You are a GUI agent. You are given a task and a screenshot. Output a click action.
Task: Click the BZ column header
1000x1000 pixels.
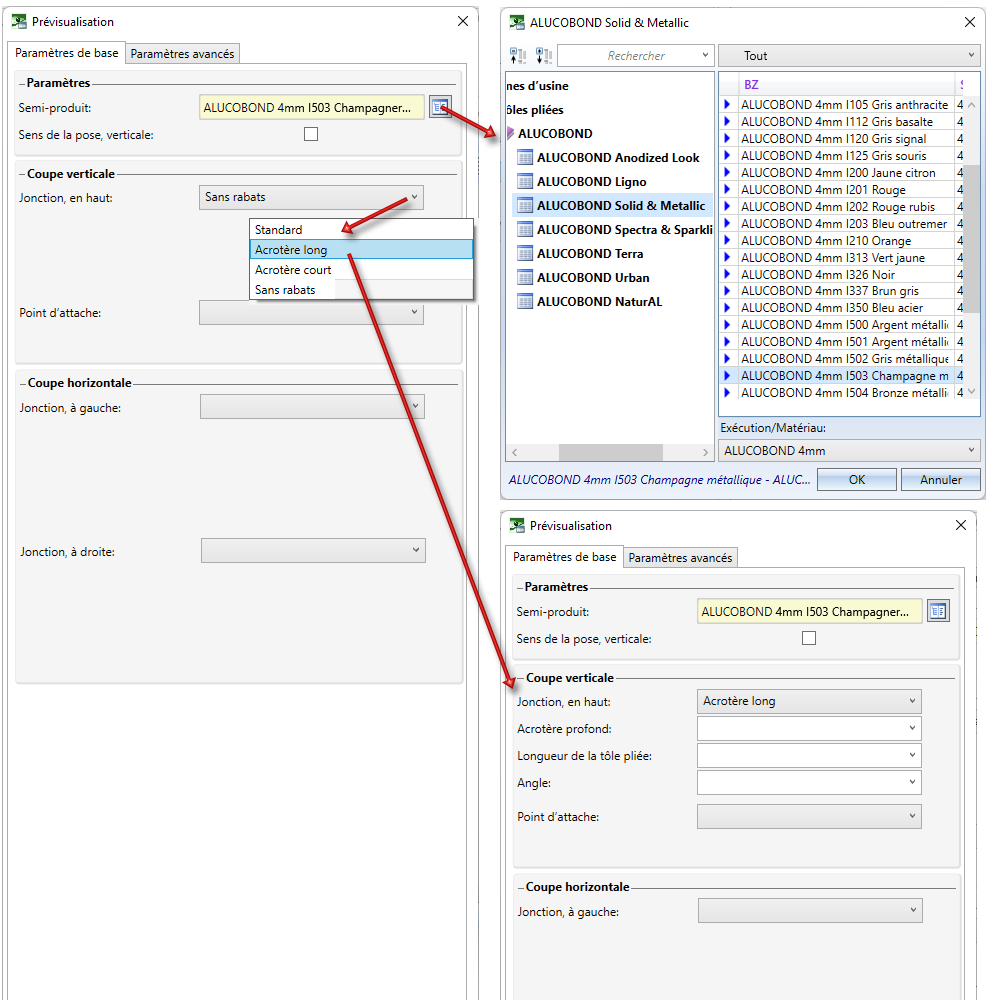point(846,85)
